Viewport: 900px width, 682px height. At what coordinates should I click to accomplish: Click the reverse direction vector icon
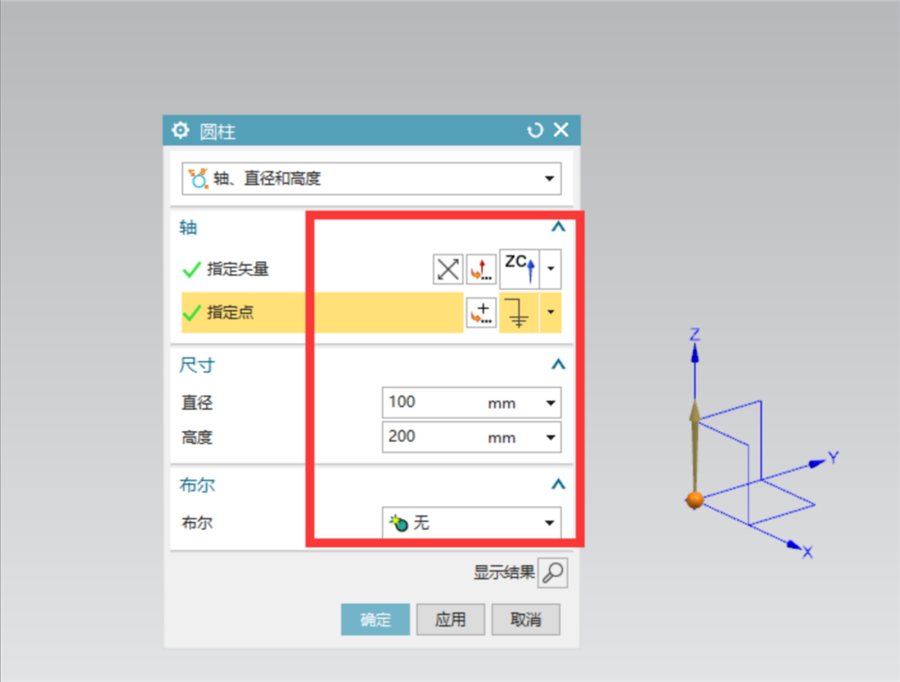448,269
